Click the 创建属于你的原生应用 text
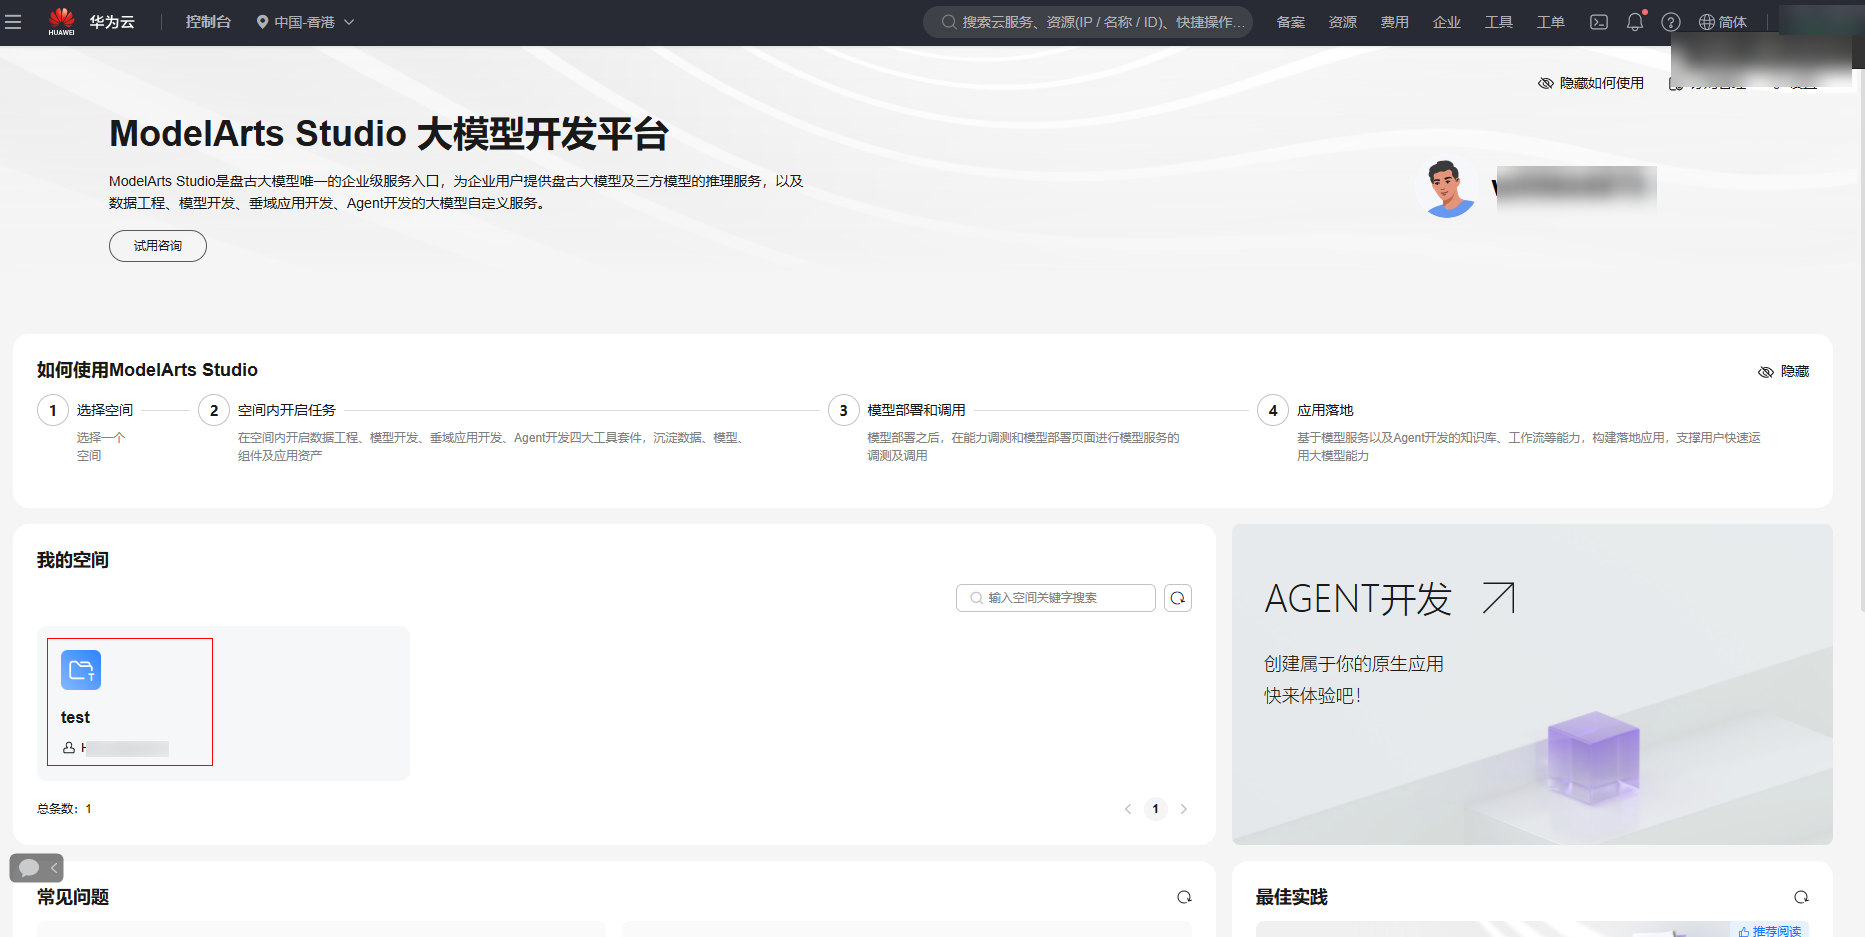The height and width of the screenshot is (937, 1865). (1354, 664)
